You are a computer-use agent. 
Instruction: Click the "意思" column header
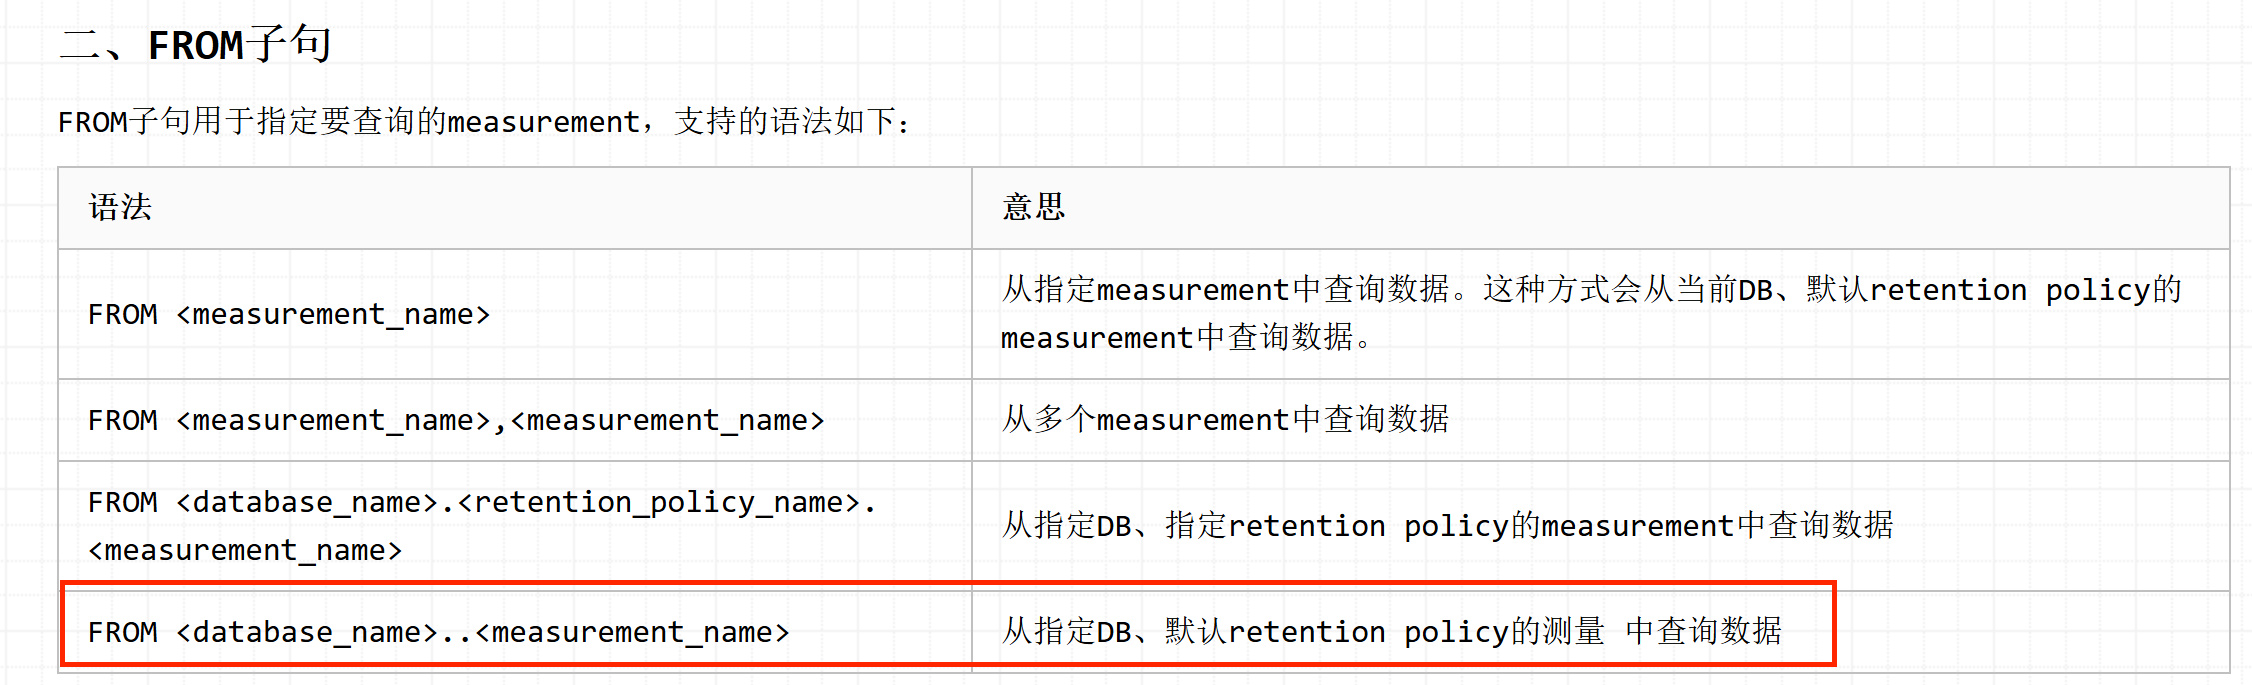(1034, 207)
